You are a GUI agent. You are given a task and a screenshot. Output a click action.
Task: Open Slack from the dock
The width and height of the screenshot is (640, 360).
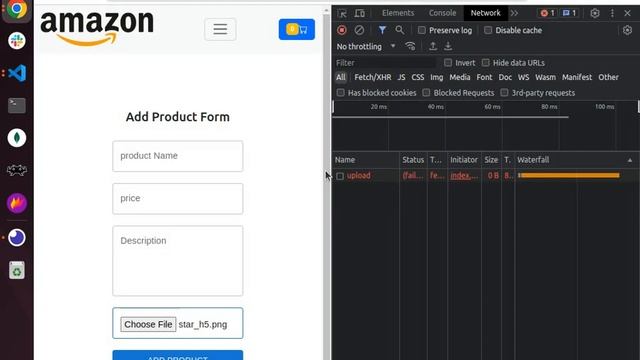pyautogui.click(x=17, y=41)
